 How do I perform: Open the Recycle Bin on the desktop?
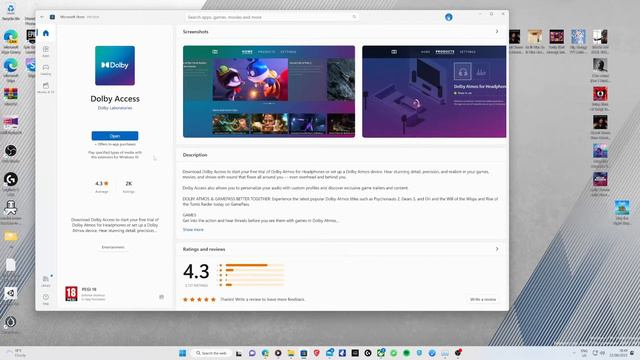tap(11, 12)
